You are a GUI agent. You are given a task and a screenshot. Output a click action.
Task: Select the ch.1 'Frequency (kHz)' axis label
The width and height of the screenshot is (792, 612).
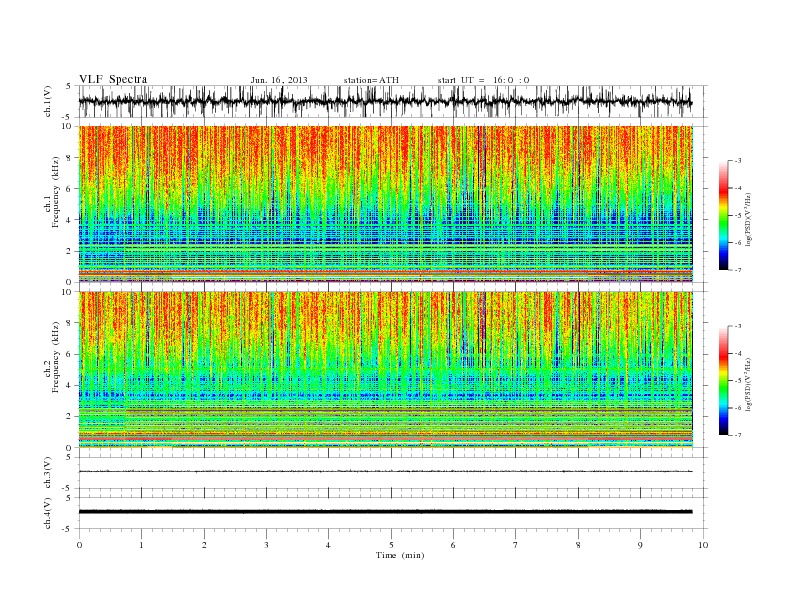[56, 192]
